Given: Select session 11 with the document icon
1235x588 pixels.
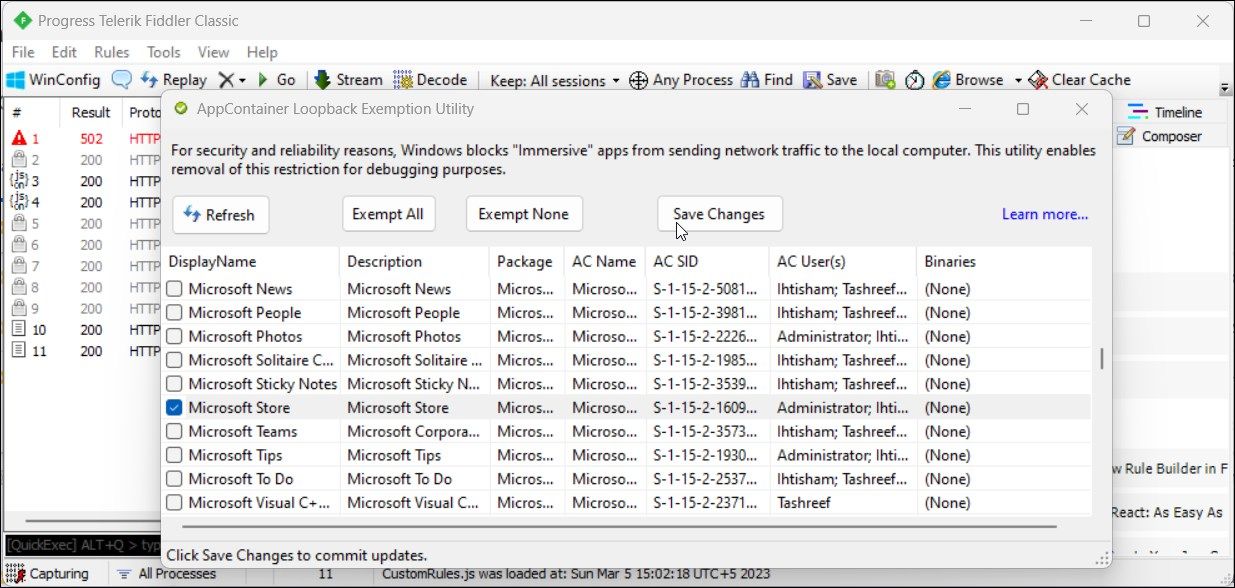Looking at the screenshot, I should tap(19, 351).
